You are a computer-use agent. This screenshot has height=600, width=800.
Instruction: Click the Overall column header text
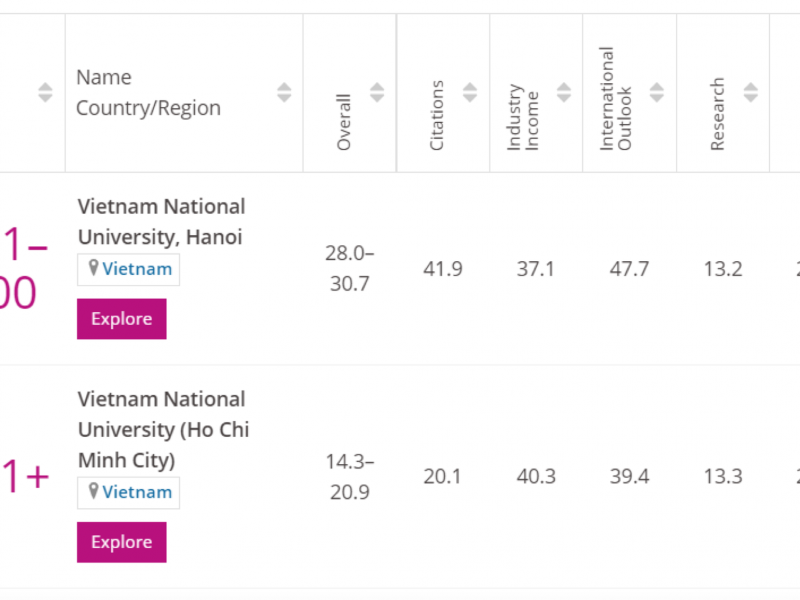[x=344, y=122]
